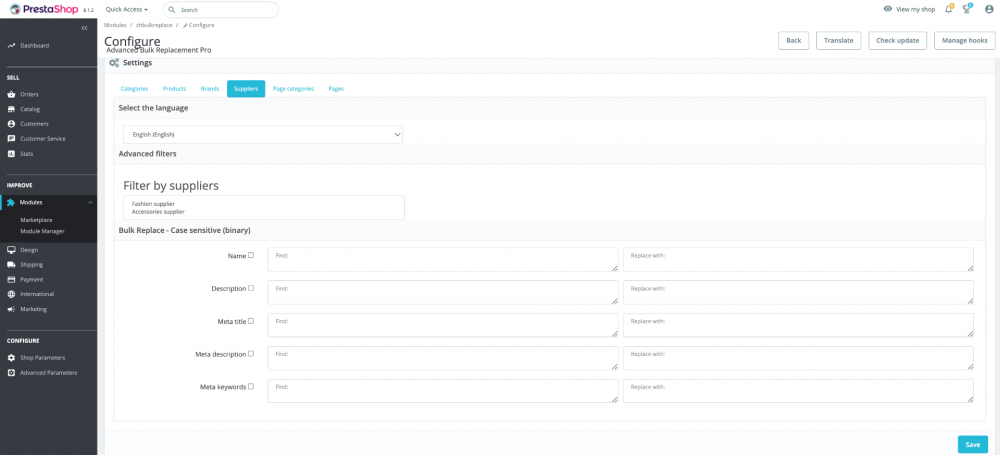The height and width of the screenshot is (455, 1000).
Task: Click the Orders basket icon
Action: point(11,94)
